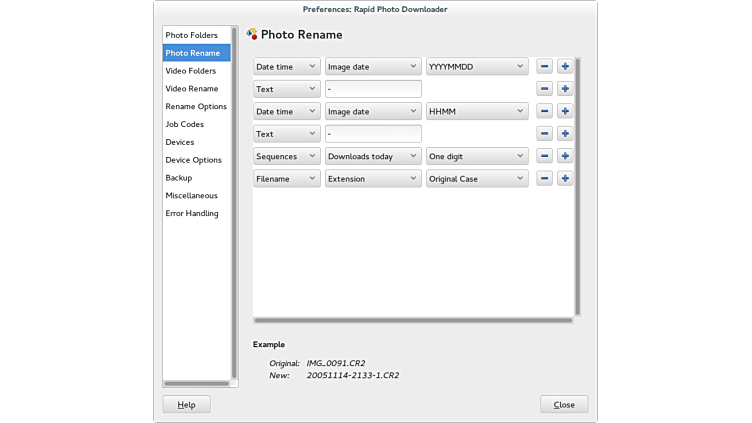
Task: Expand the Original Case dropdown
Action: (x=477, y=179)
